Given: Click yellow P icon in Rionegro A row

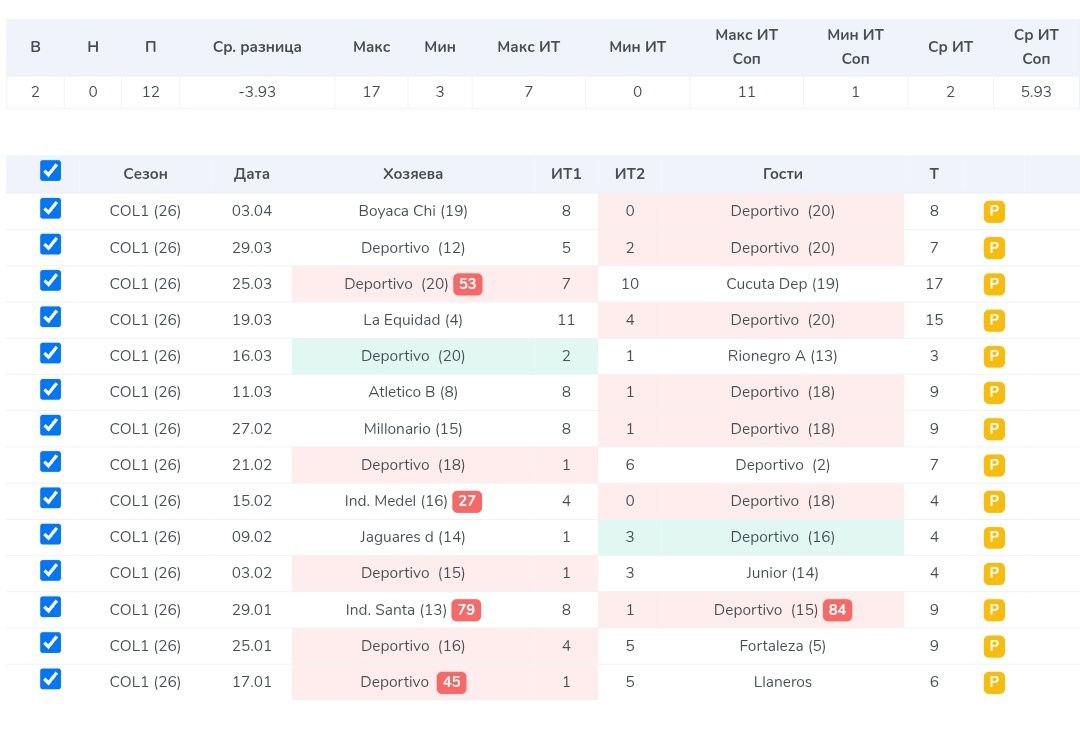Looking at the screenshot, I should click(x=994, y=357).
